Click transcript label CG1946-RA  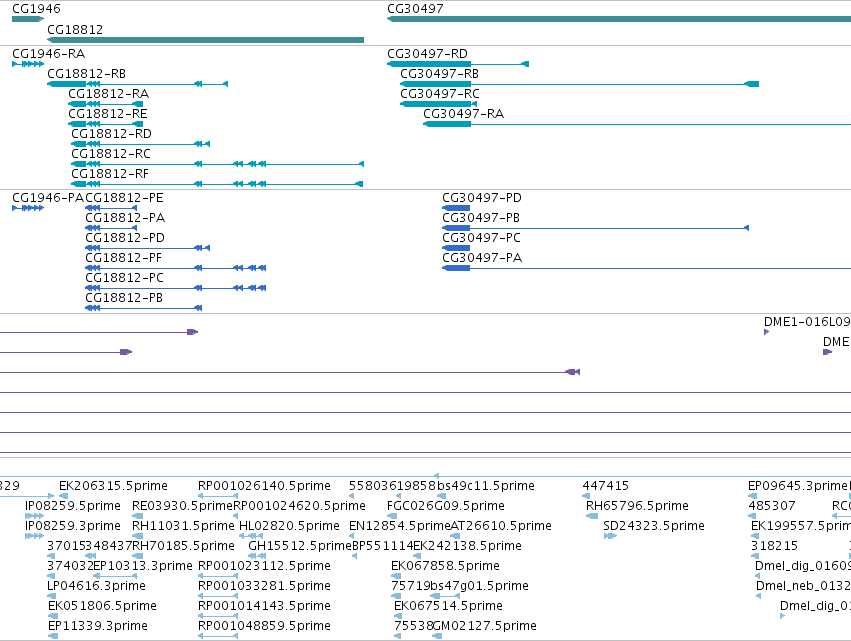tap(48, 54)
